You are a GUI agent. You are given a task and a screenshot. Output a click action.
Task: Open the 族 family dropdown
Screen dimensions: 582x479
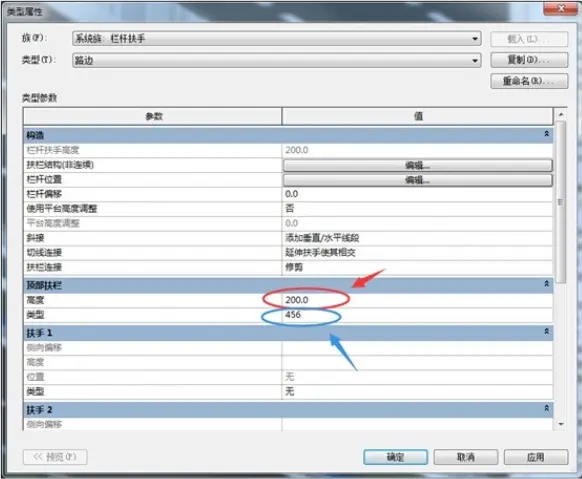tap(277, 39)
